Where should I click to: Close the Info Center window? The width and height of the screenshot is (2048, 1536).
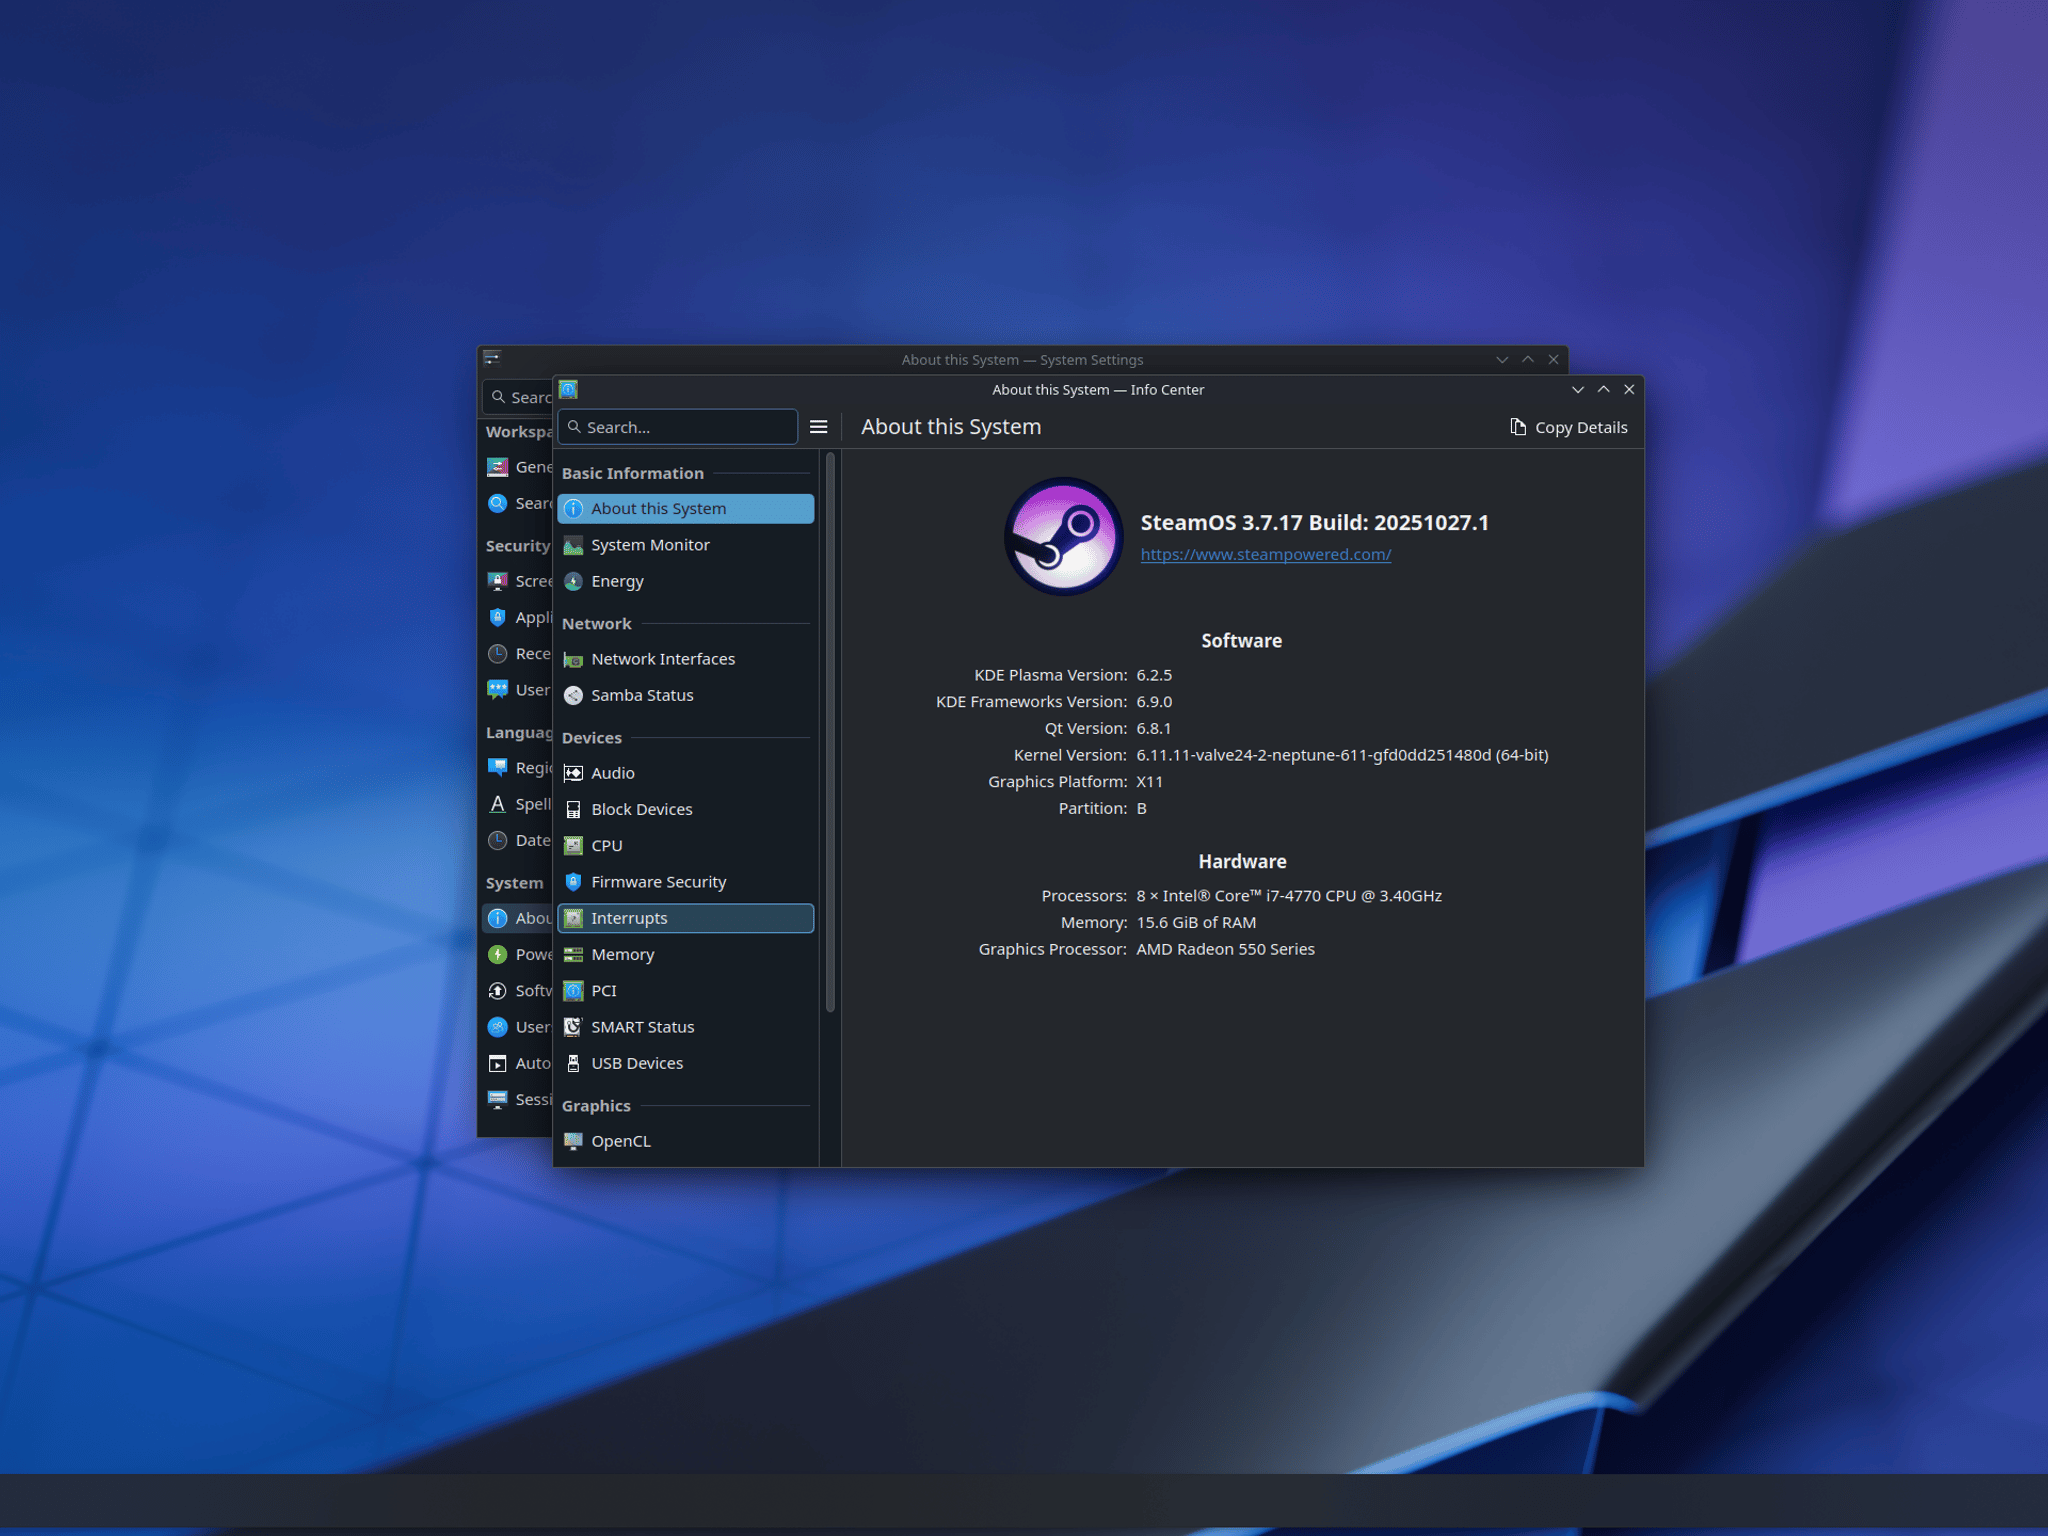pyautogui.click(x=1629, y=390)
